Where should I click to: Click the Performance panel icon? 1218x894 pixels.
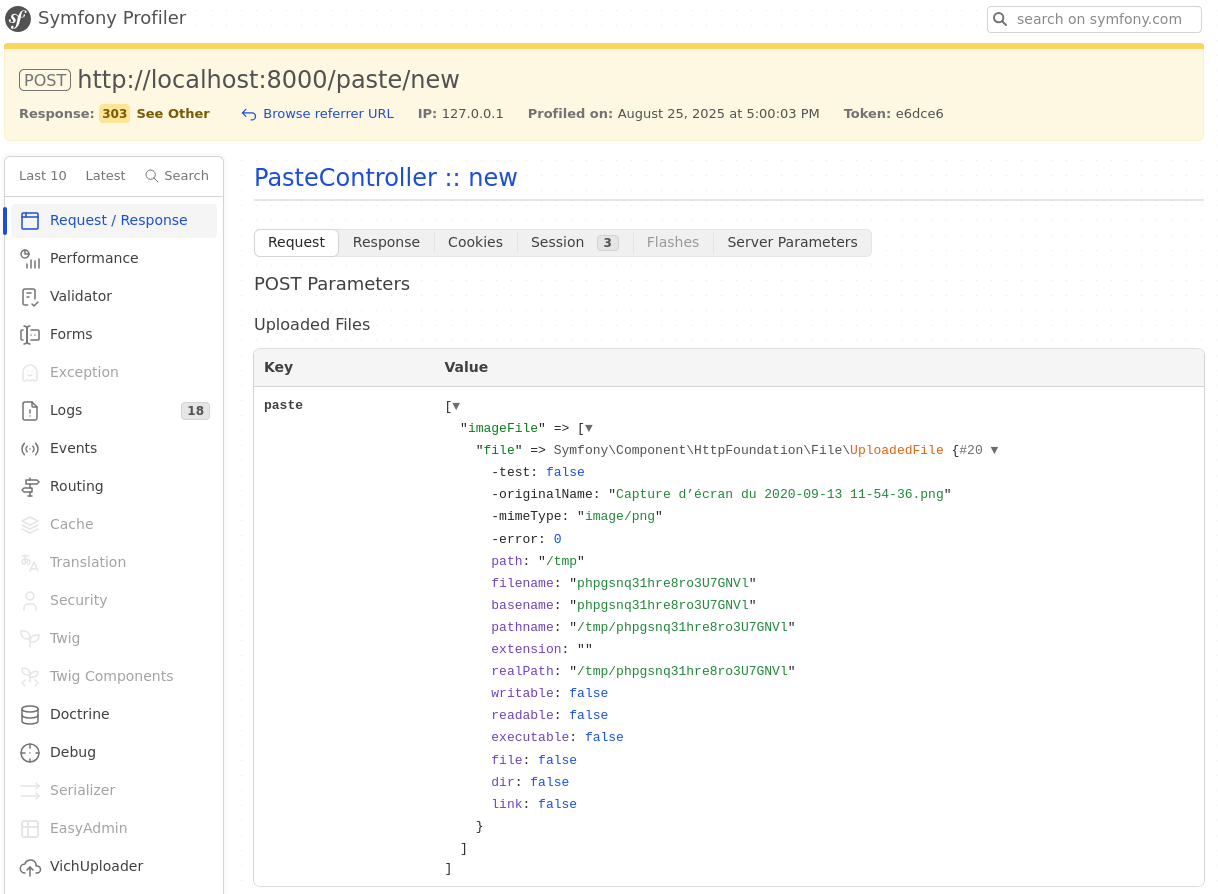pyautogui.click(x=30, y=259)
